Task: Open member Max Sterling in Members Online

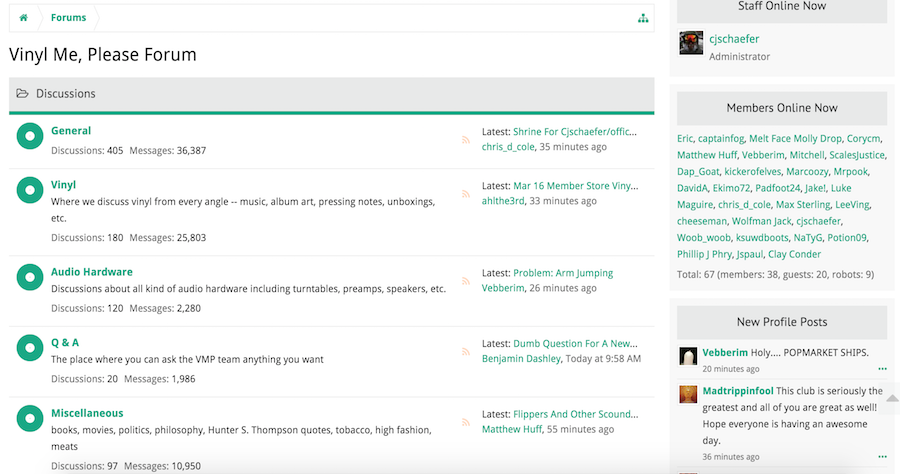Action: point(803,205)
